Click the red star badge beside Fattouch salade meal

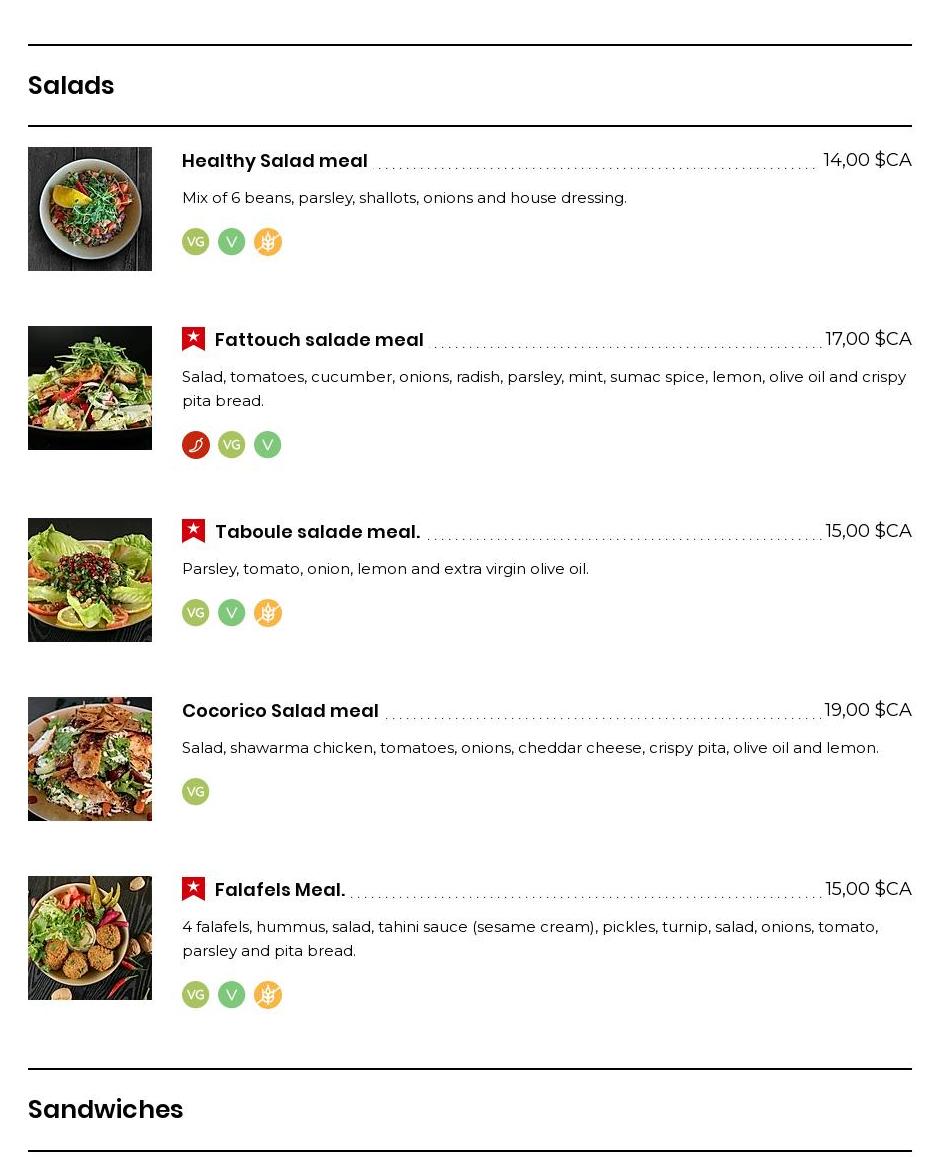(x=193, y=339)
